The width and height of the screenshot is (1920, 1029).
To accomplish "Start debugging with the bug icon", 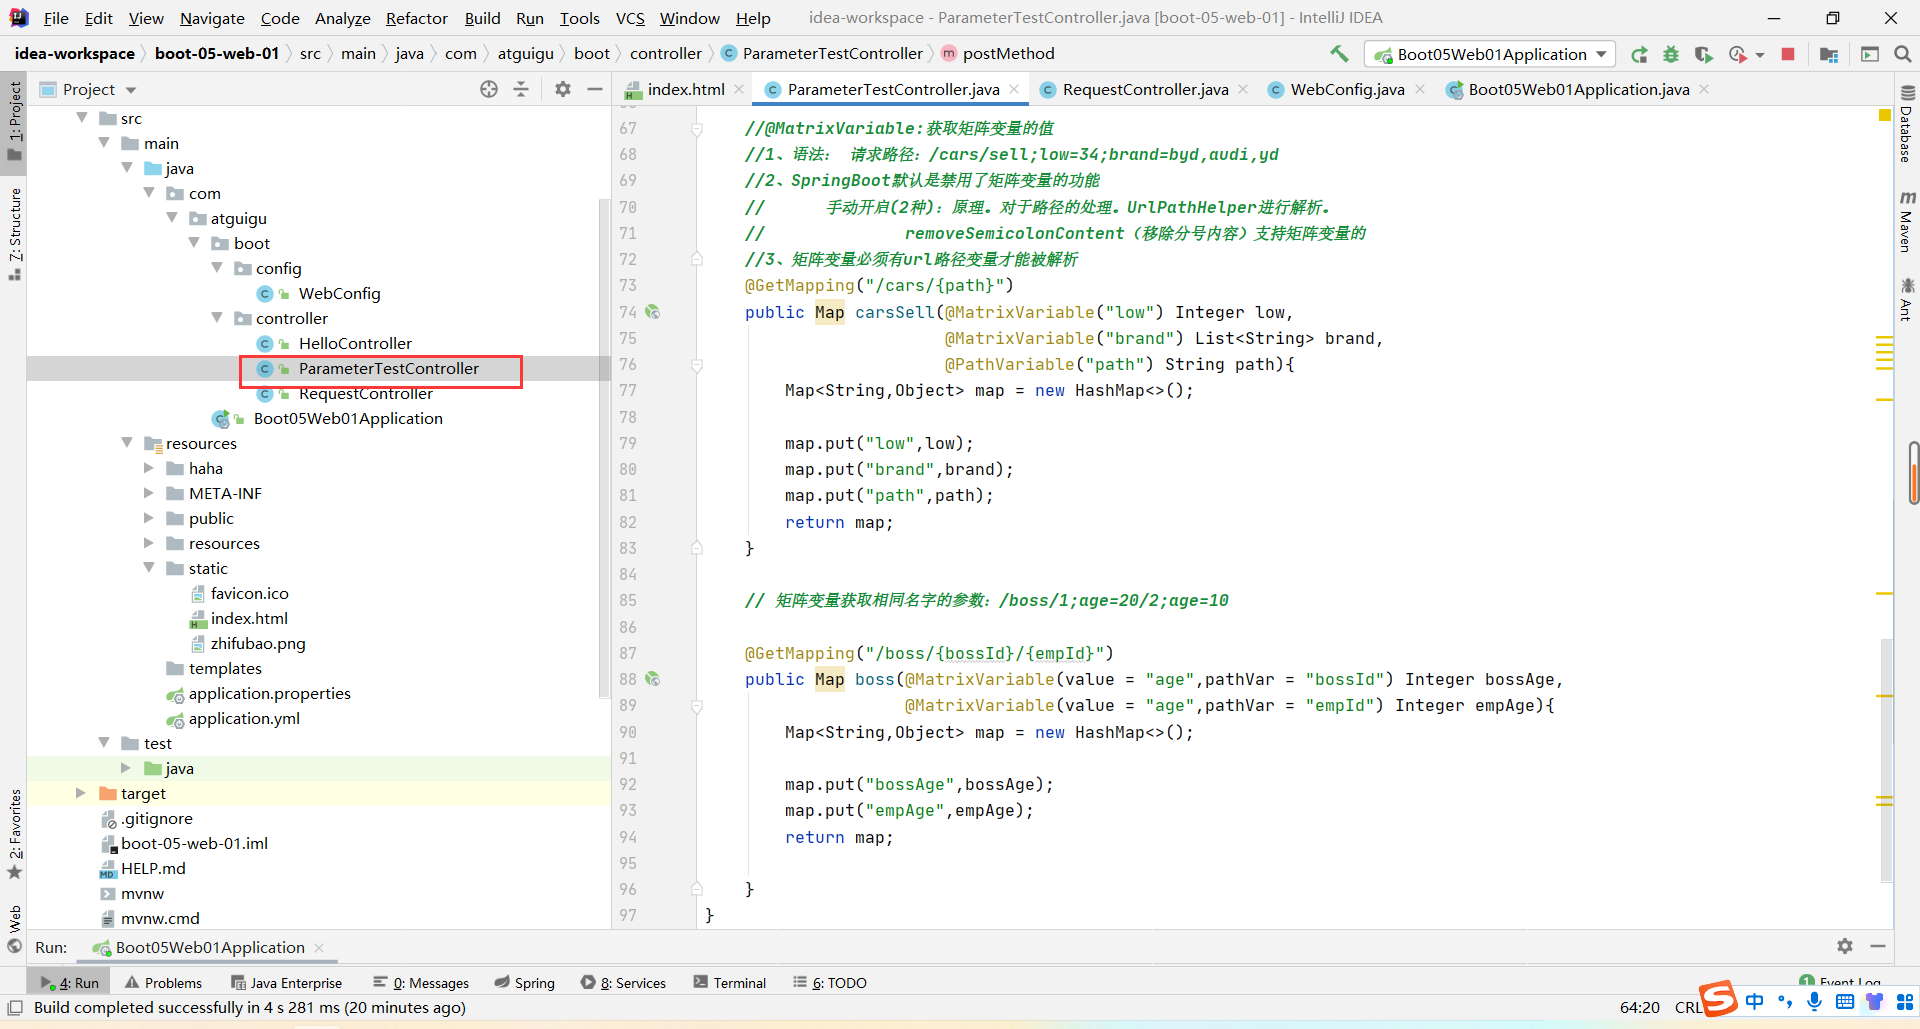I will (1671, 55).
